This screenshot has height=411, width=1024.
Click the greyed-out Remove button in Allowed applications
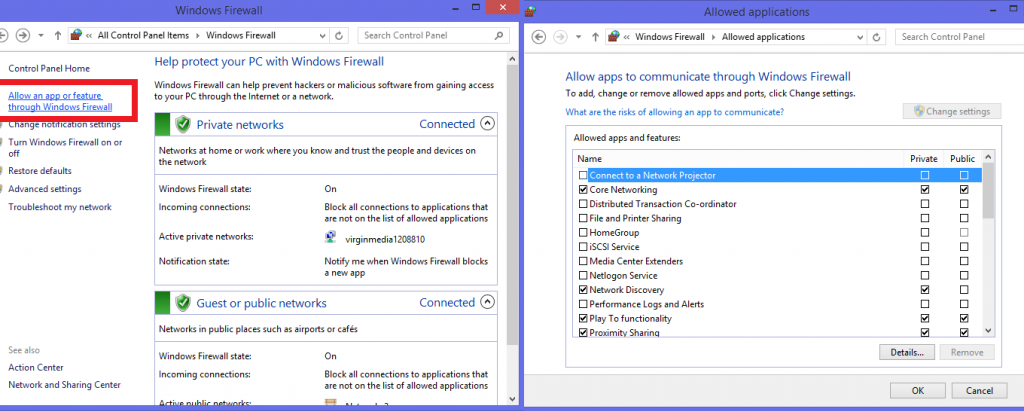[x=967, y=352]
